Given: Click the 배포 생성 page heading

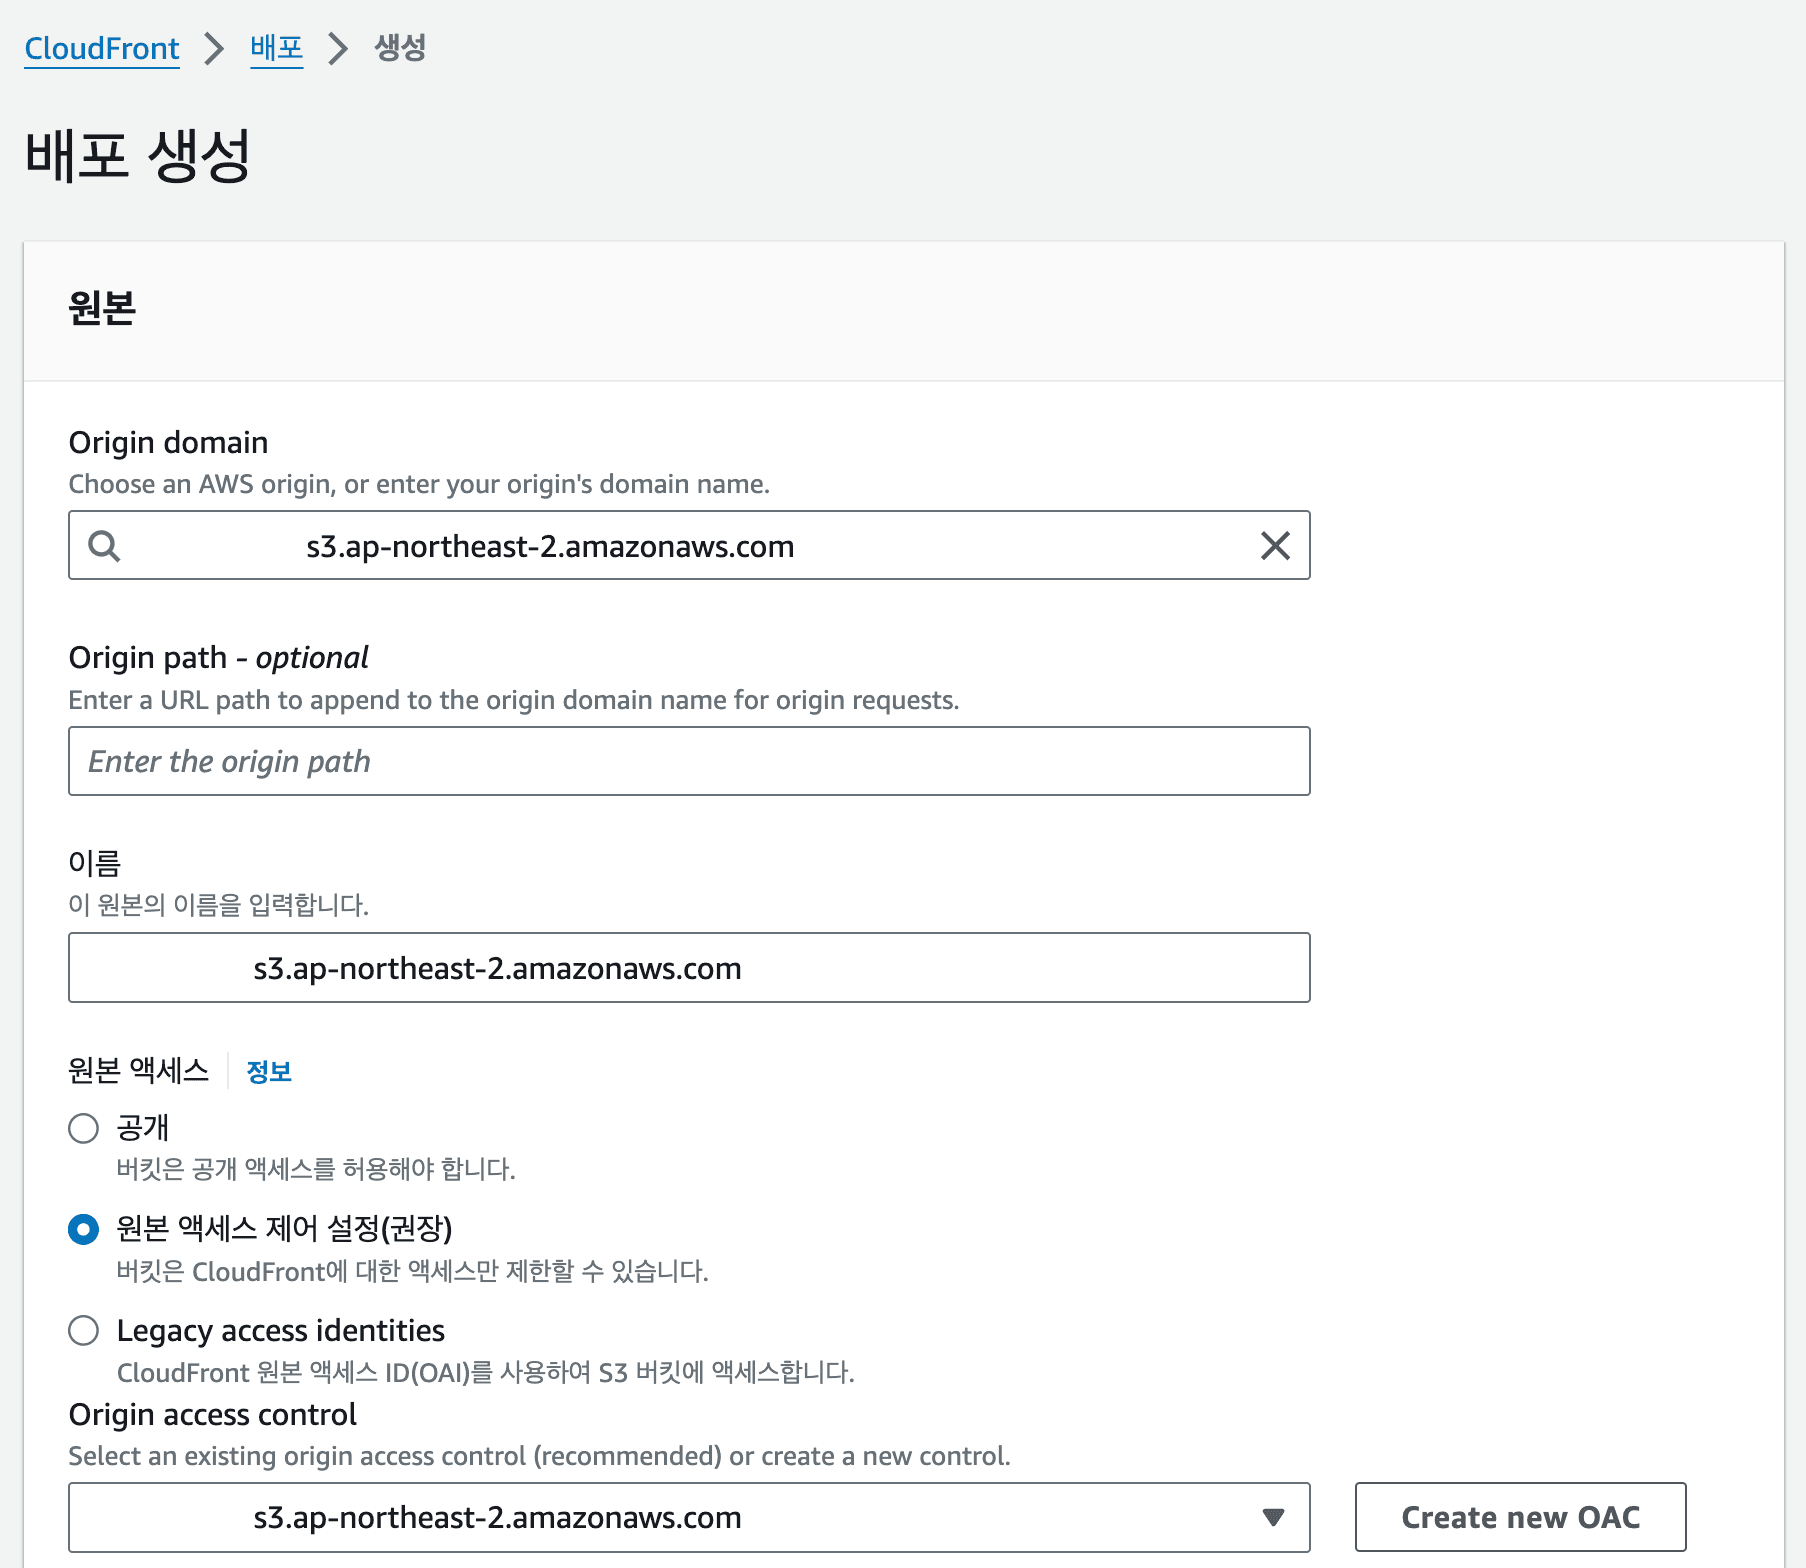Looking at the screenshot, I should [x=137, y=156].
